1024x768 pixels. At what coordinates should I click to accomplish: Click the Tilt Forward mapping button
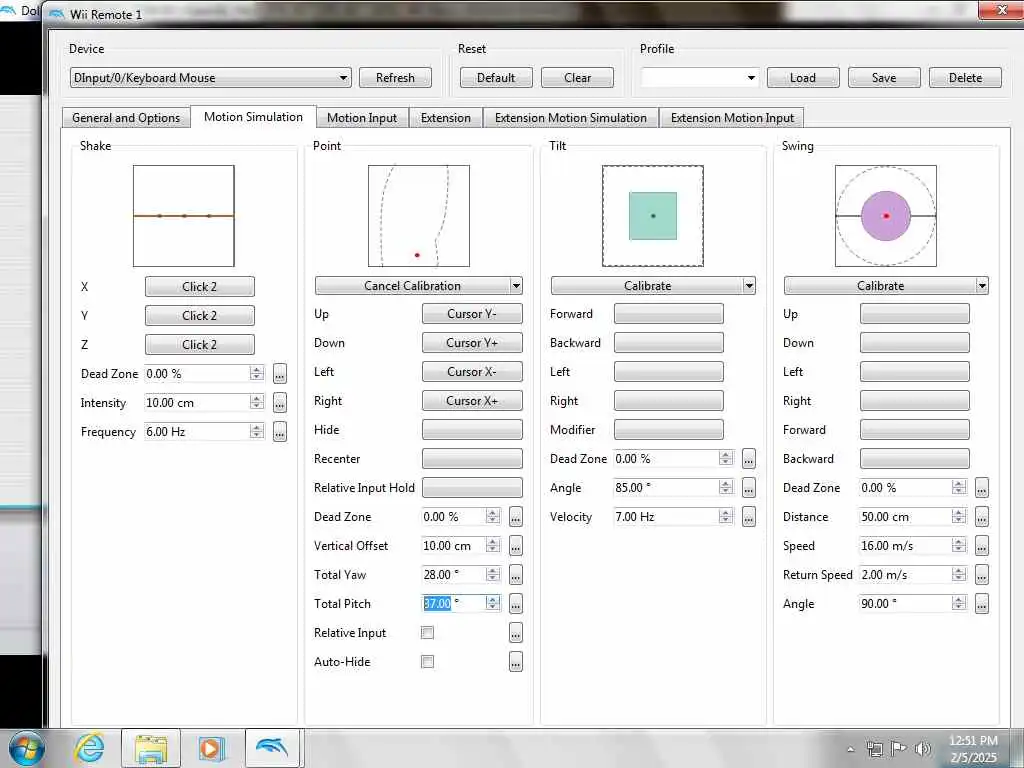point(668,314)
